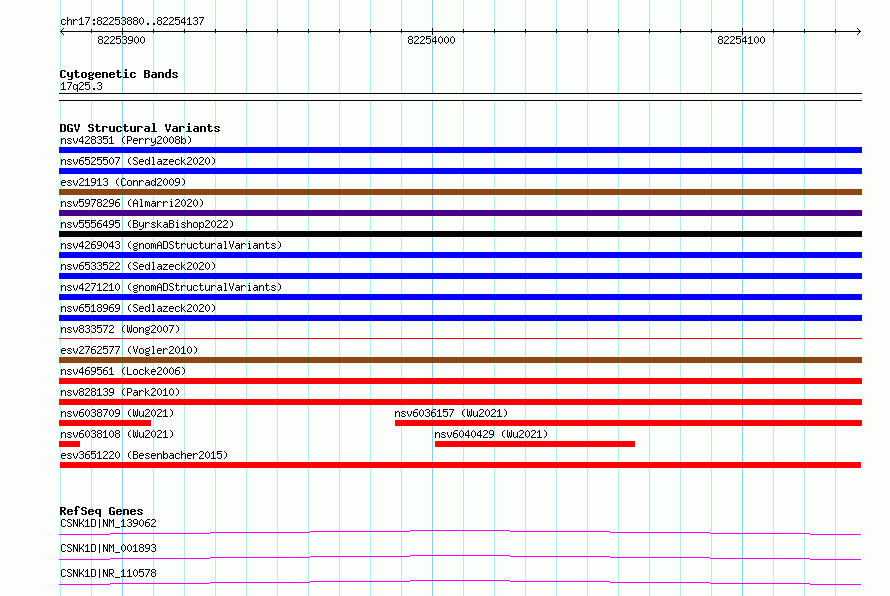The image size is (890, 596).
Task: Click the 82254000 ruler coordinate
Action: point(431,40)
